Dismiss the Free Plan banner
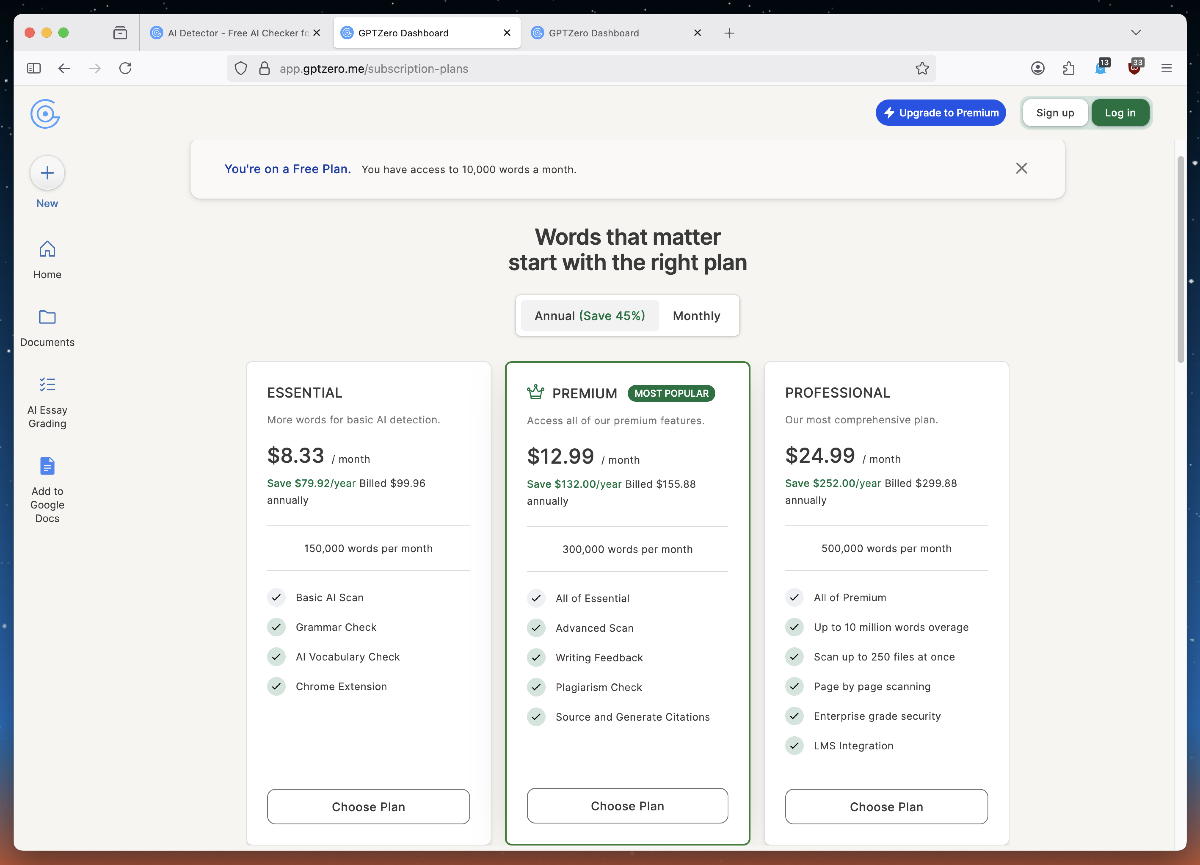This screenshot has height=865, width=1200. point(1021,168)
